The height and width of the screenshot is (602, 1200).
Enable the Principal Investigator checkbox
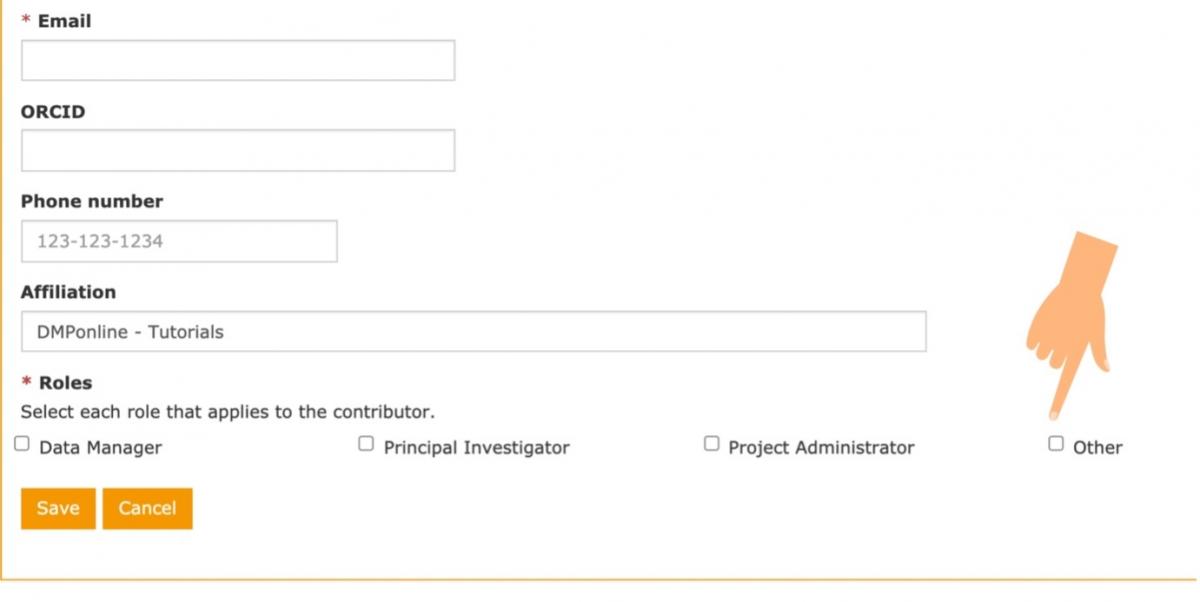coord(366,444)
